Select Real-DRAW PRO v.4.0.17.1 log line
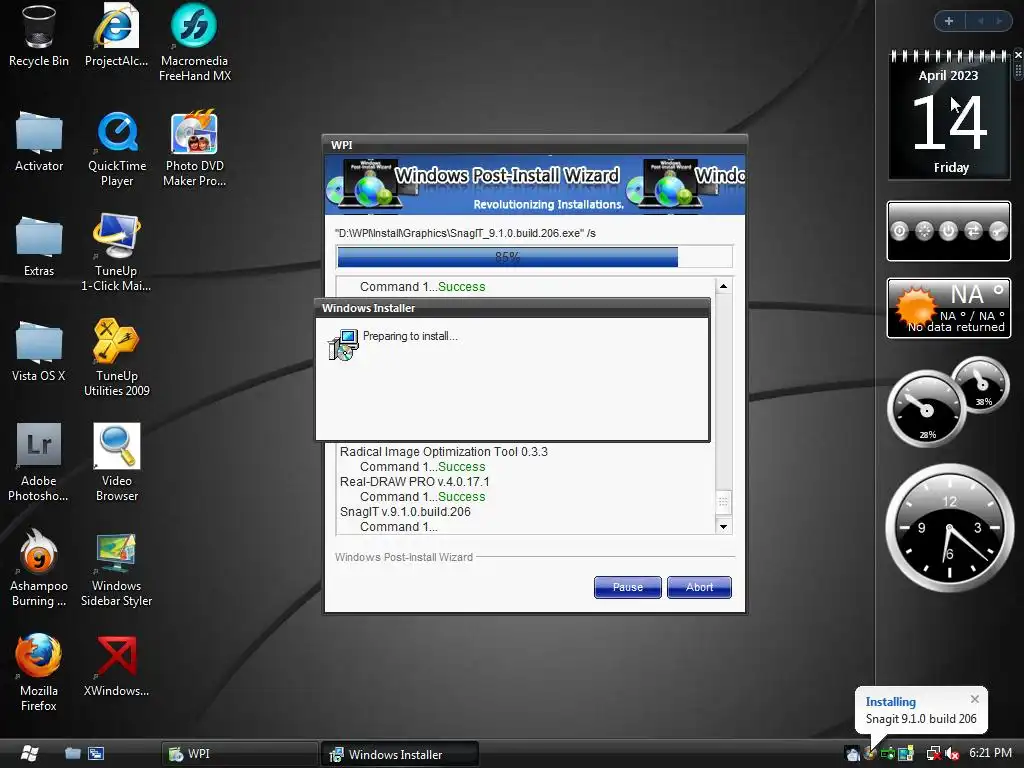 click(414, 481)
